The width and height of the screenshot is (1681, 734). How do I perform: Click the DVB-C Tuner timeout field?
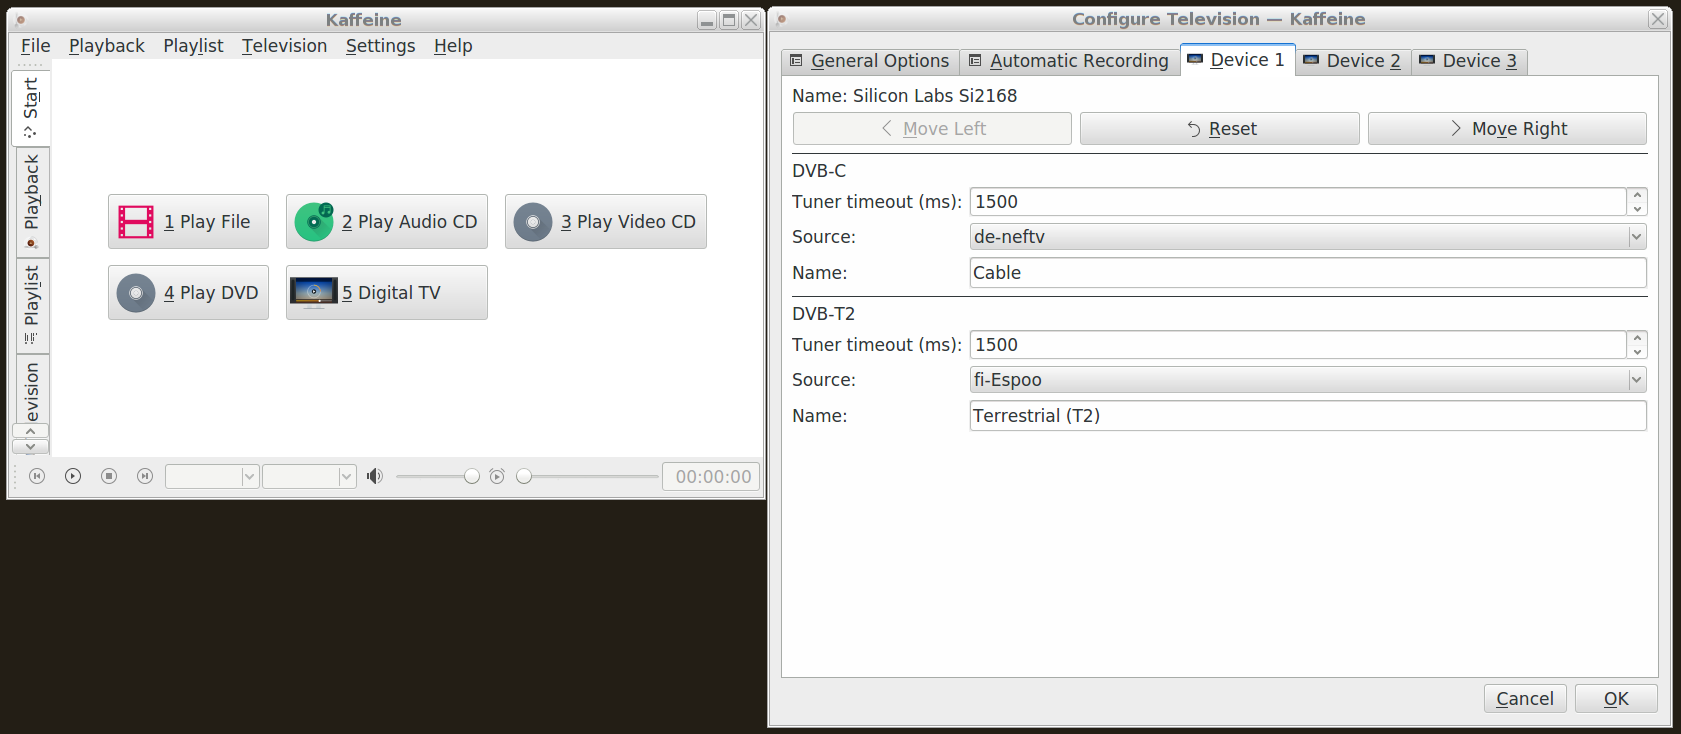(1298, 202)
